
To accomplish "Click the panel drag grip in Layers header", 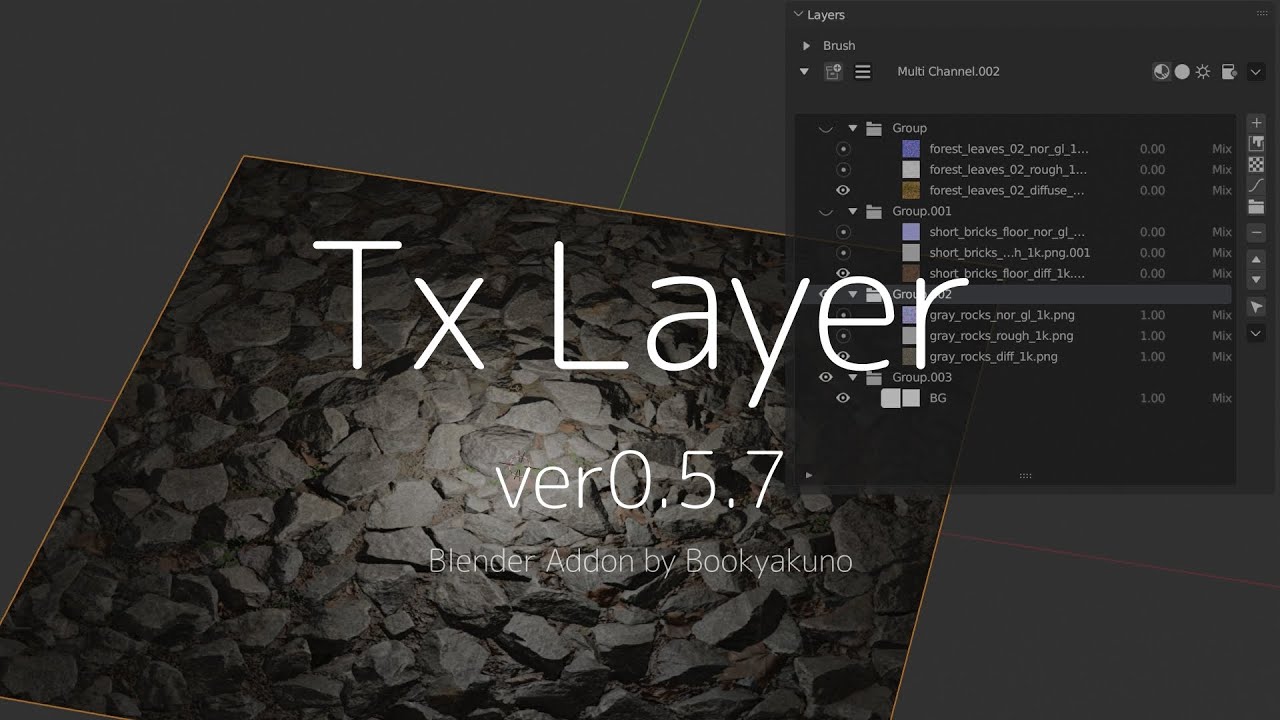I will pos(1262,14).
